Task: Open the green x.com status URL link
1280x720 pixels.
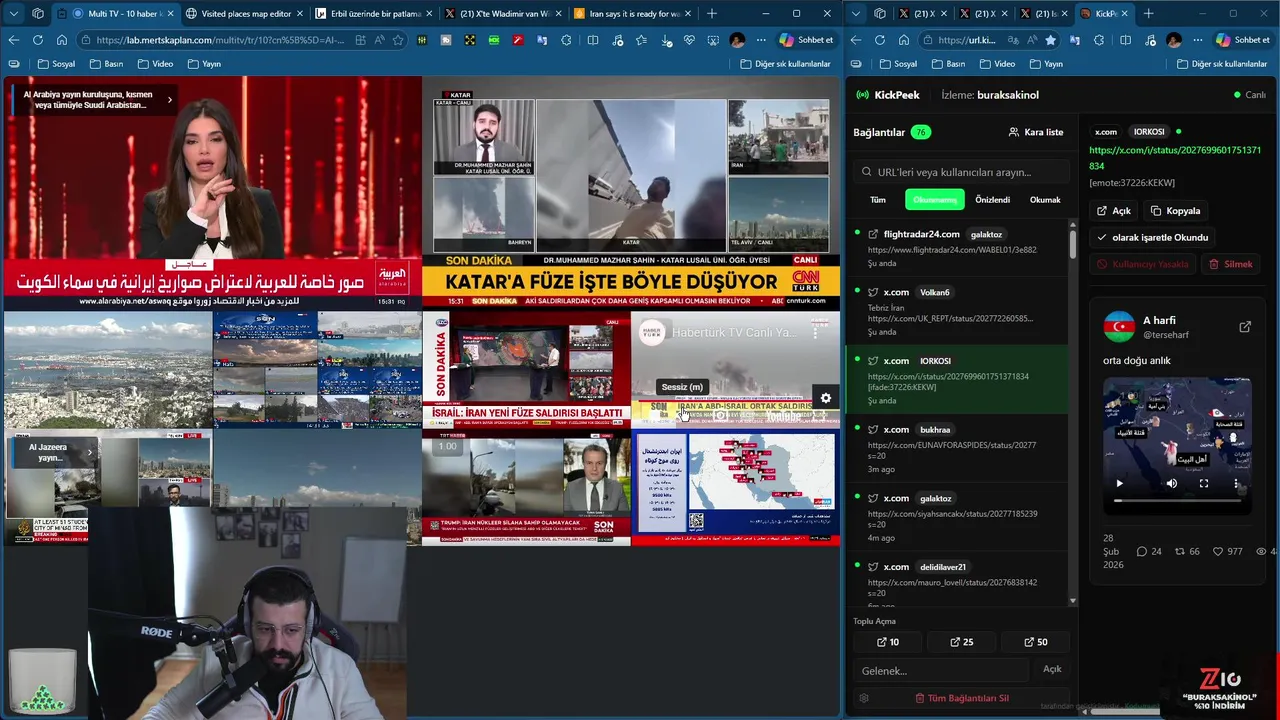Action: coord(1175,158)
